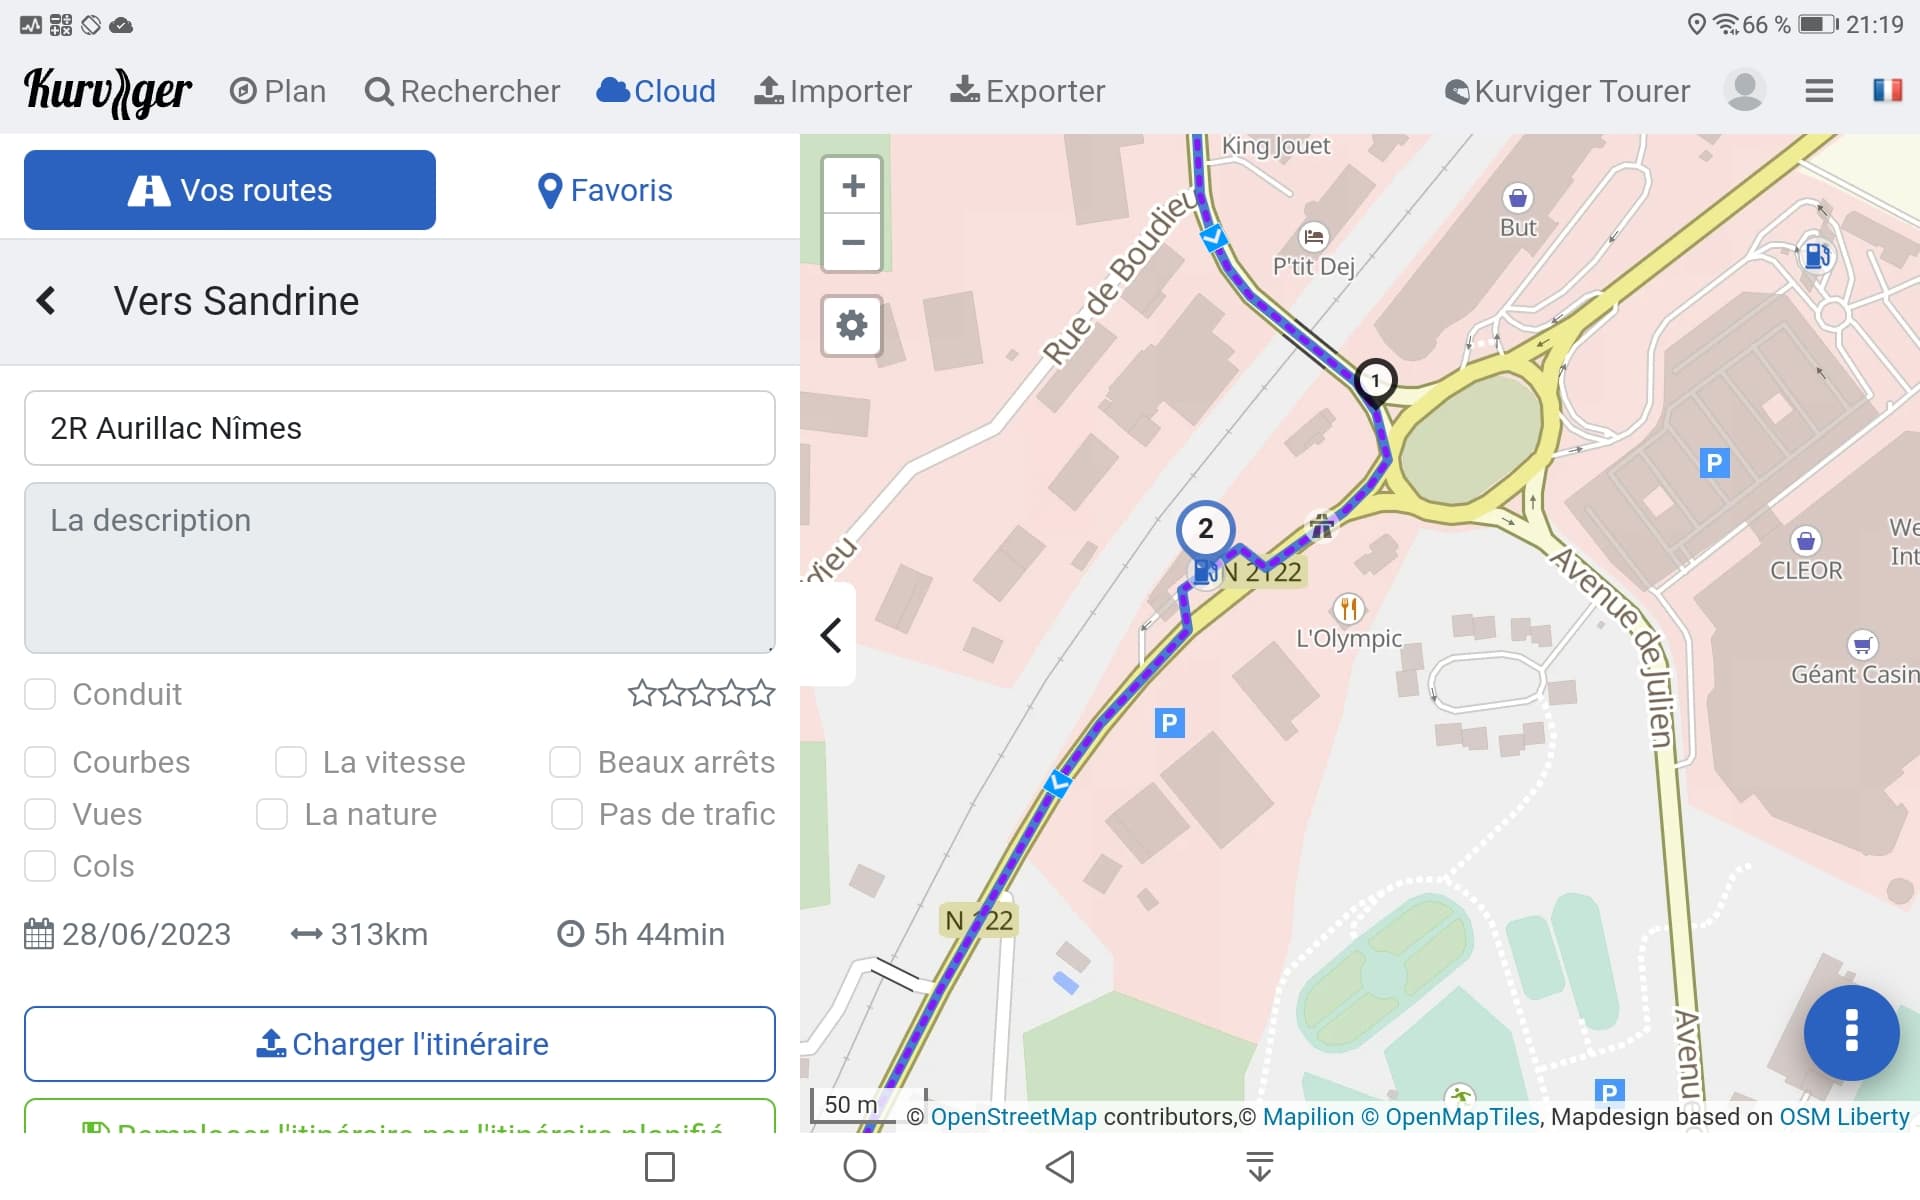1920x1200 pixels.
Task: Switch to the Favoris tab
Action: (x=605, y=190)
